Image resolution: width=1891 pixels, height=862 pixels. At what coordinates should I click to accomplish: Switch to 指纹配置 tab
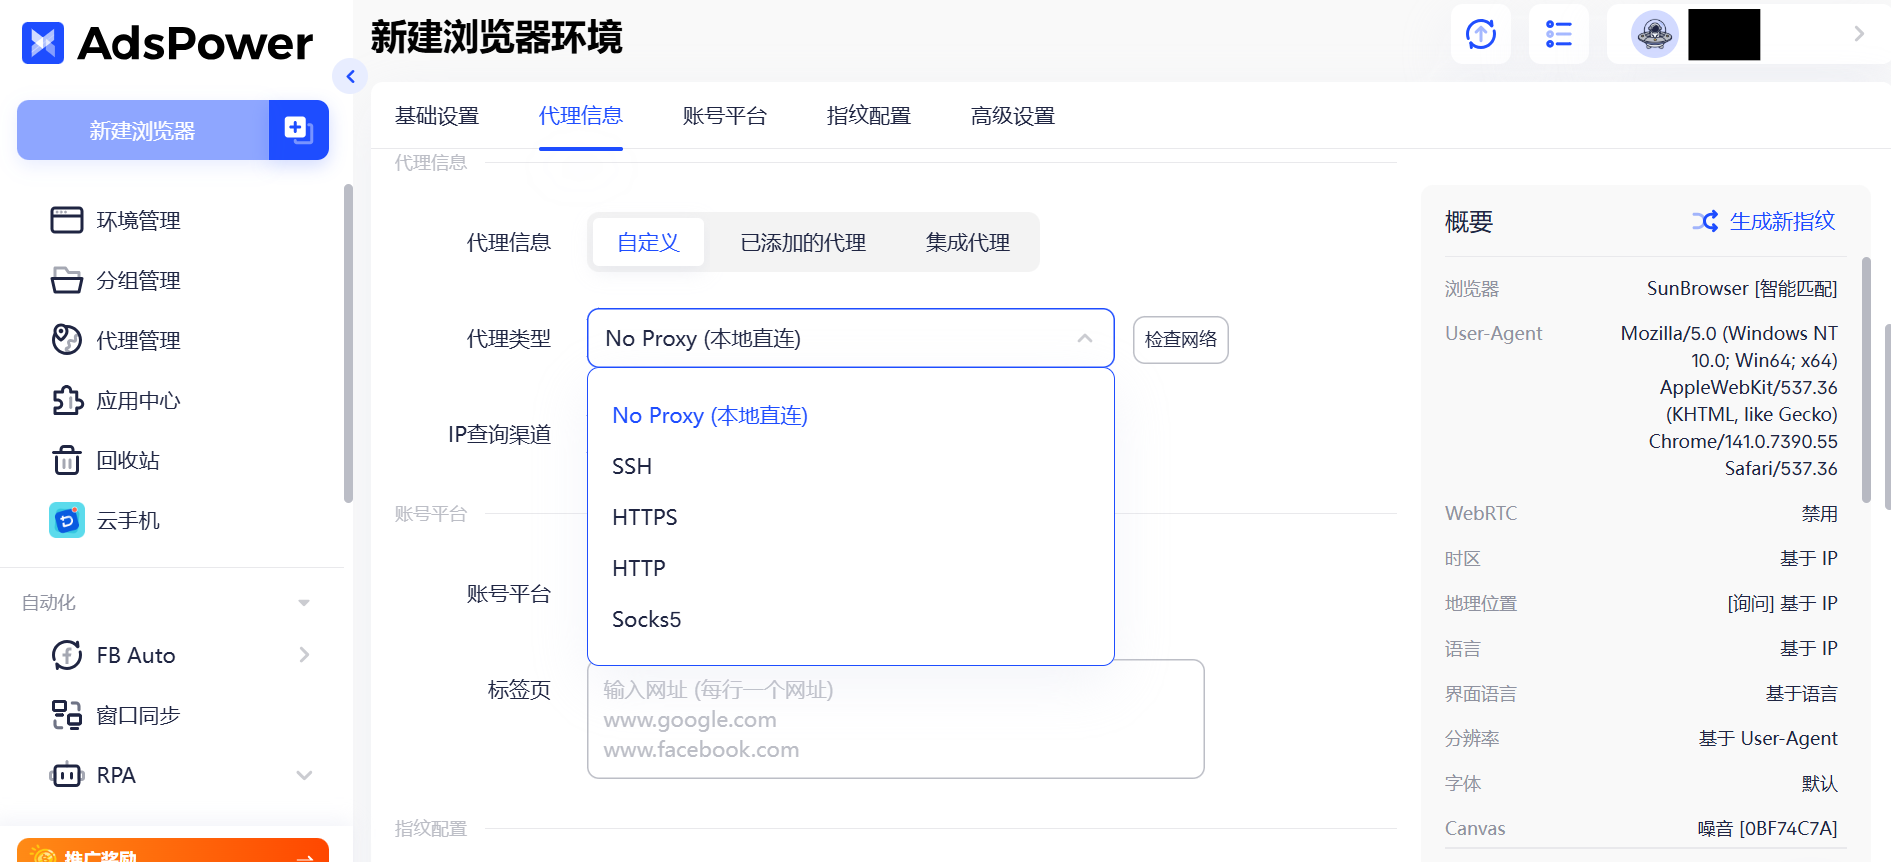[x=869, y=116]
